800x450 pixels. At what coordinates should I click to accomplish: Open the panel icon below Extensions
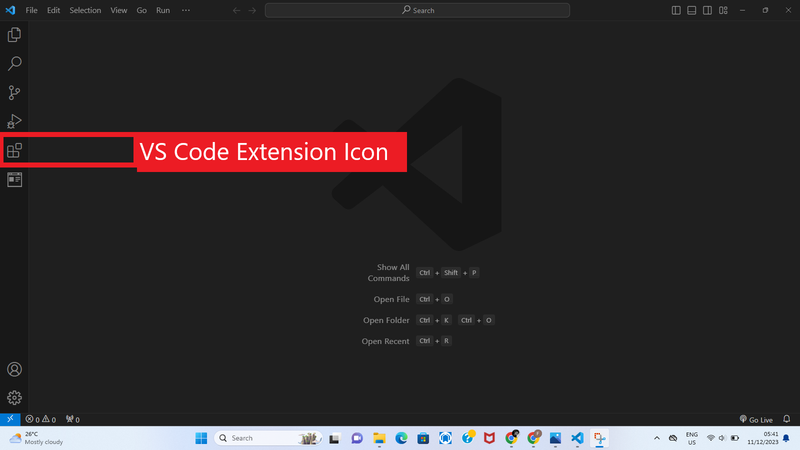pyautogui.click(x=14, y=180)
